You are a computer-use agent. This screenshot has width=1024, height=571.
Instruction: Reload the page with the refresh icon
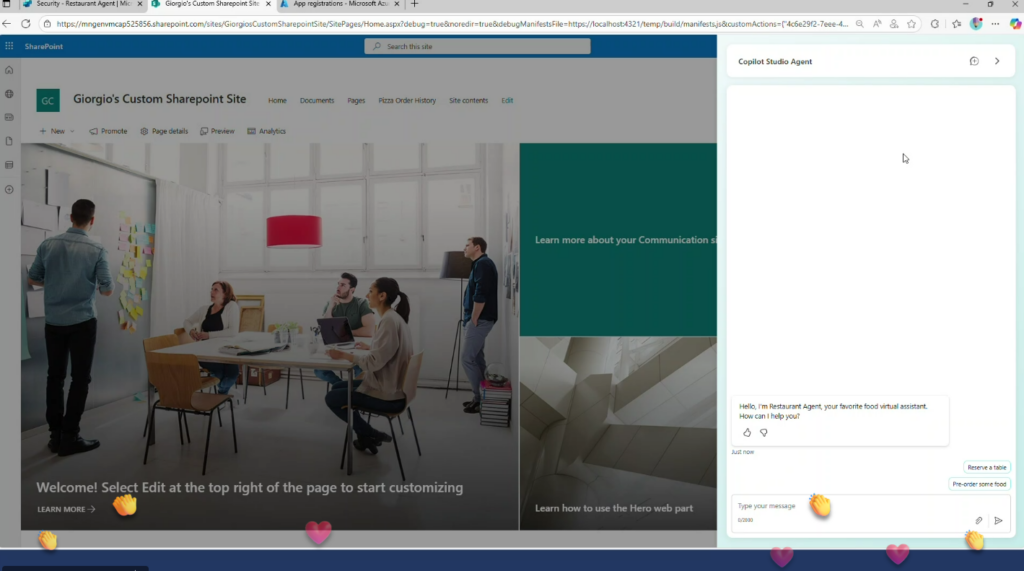click(x=25, y=24)
